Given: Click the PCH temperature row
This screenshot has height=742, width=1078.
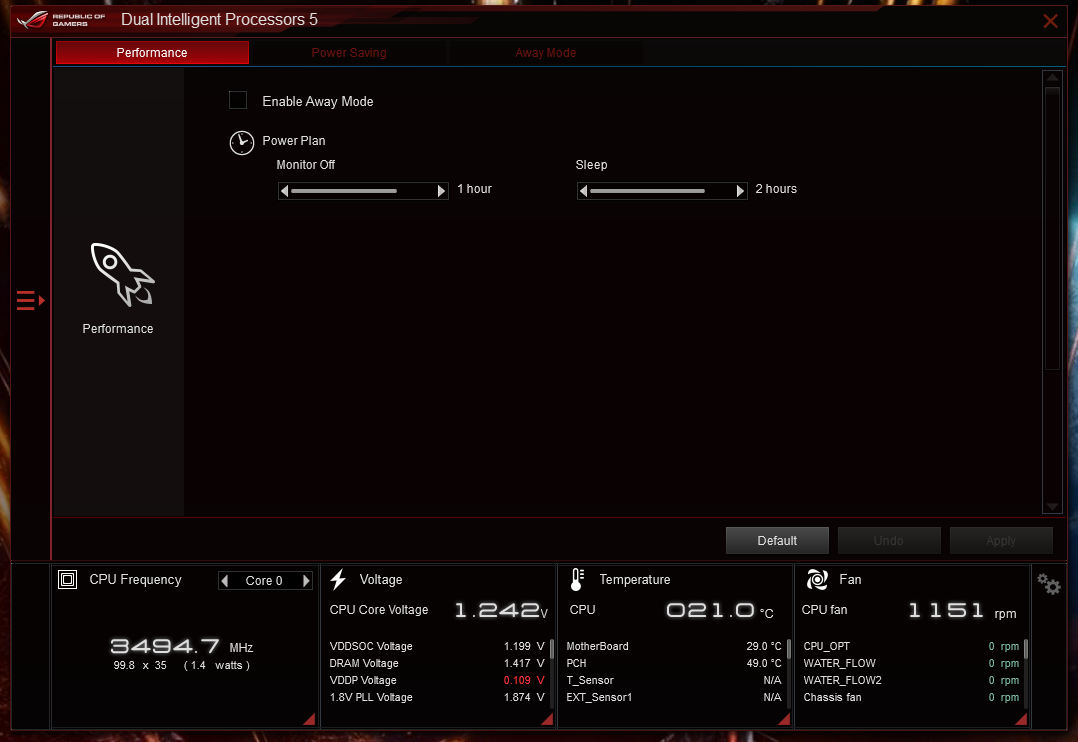Looking at the screenshot, I should pyautogui.click(x=674, y=664).
